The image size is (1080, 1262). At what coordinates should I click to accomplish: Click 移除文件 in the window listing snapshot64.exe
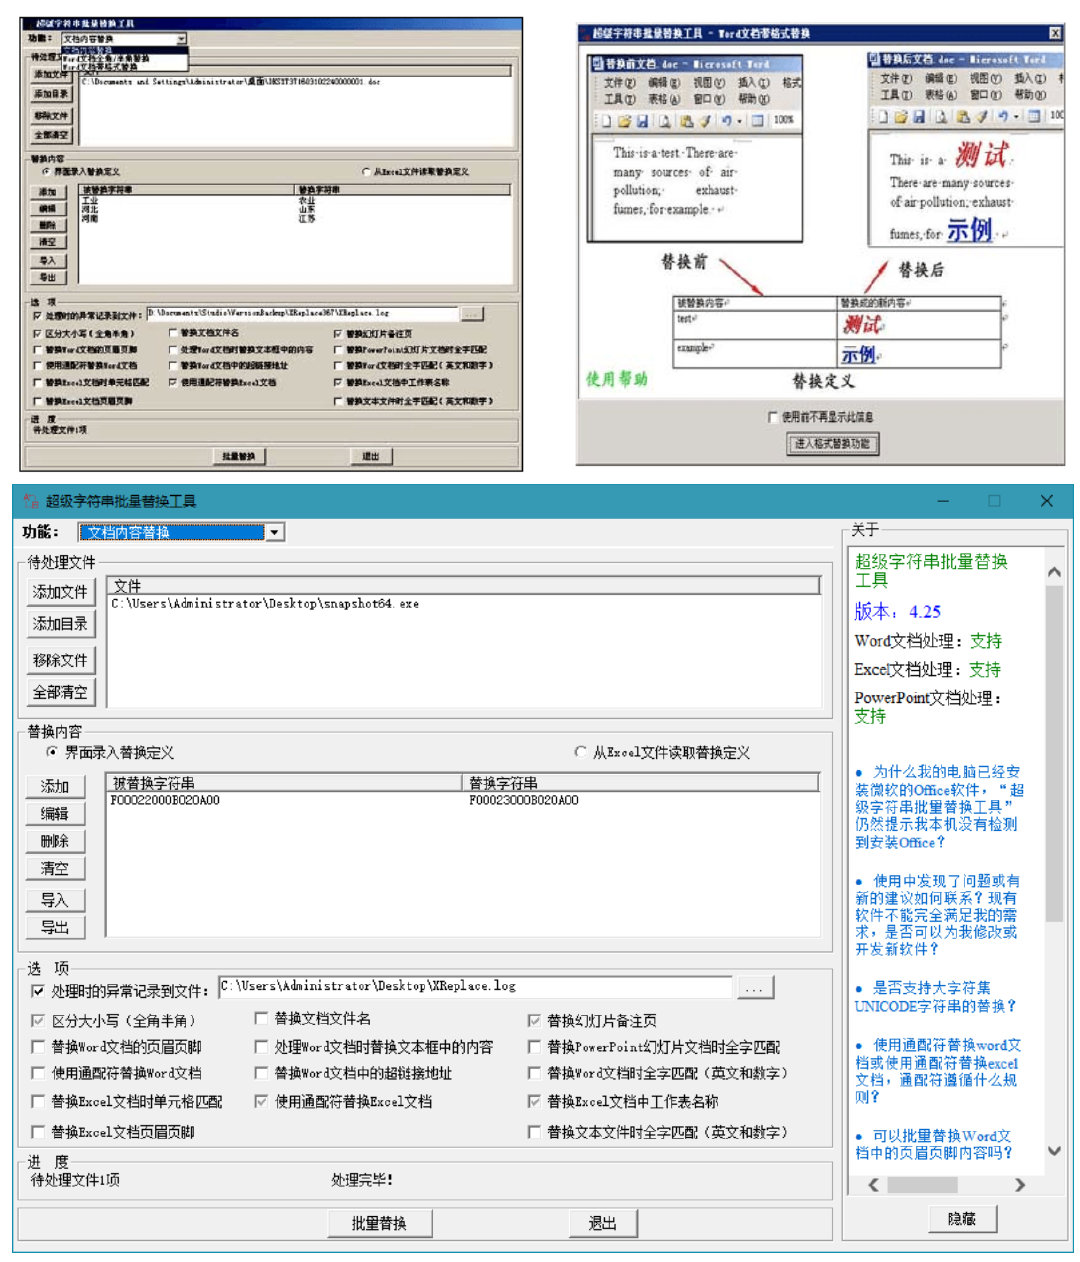tap(60, 660)
